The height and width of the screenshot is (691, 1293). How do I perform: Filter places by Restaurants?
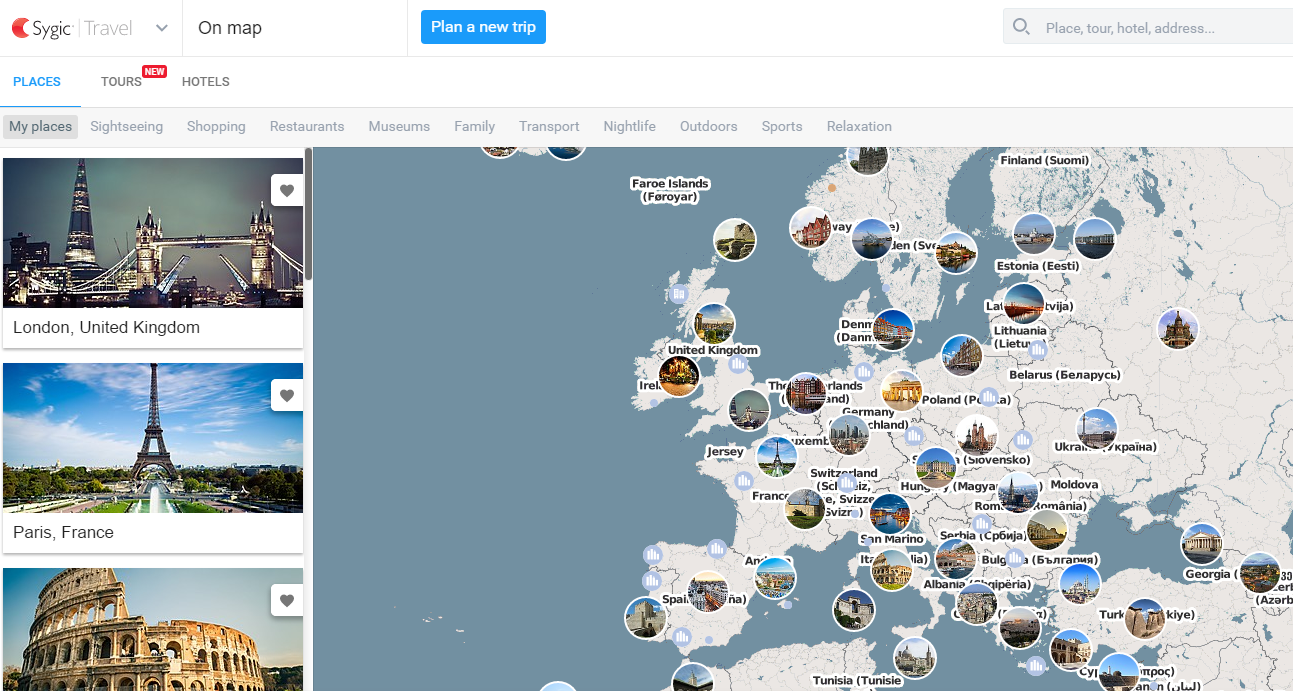tap(307, 127)
